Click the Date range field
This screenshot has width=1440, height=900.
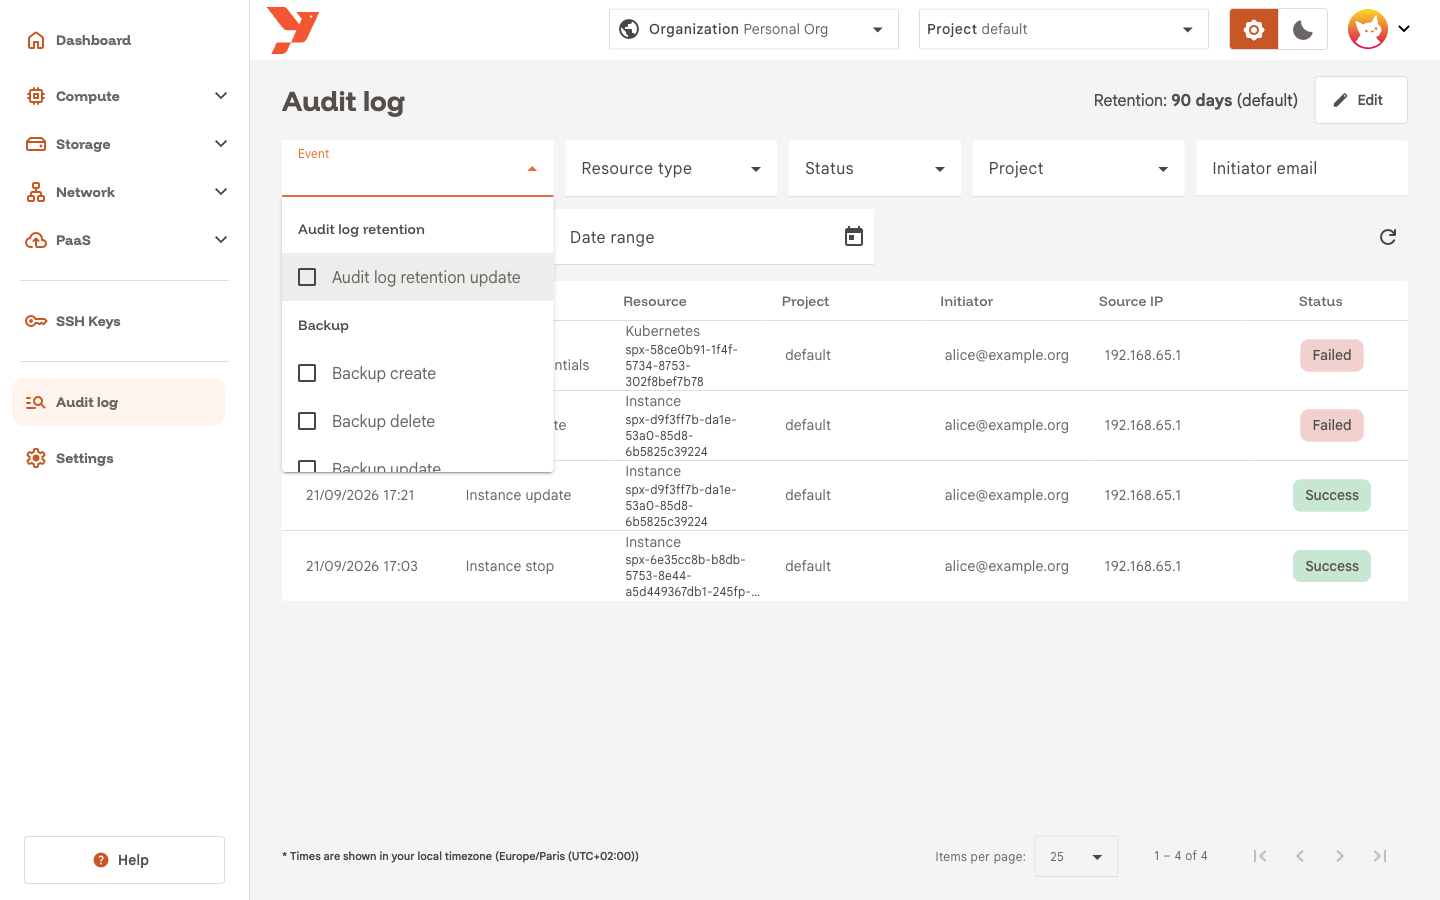coord(714,237)
